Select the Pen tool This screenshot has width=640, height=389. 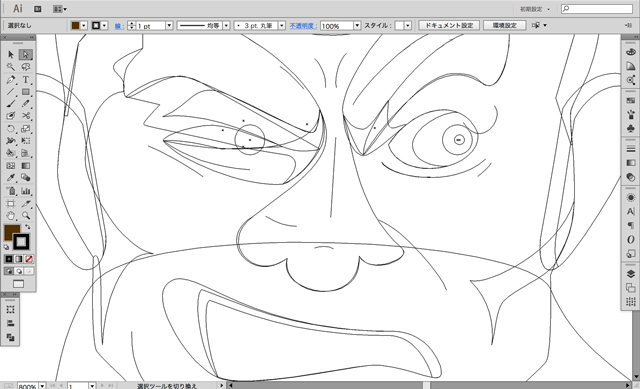click(11, 80)
